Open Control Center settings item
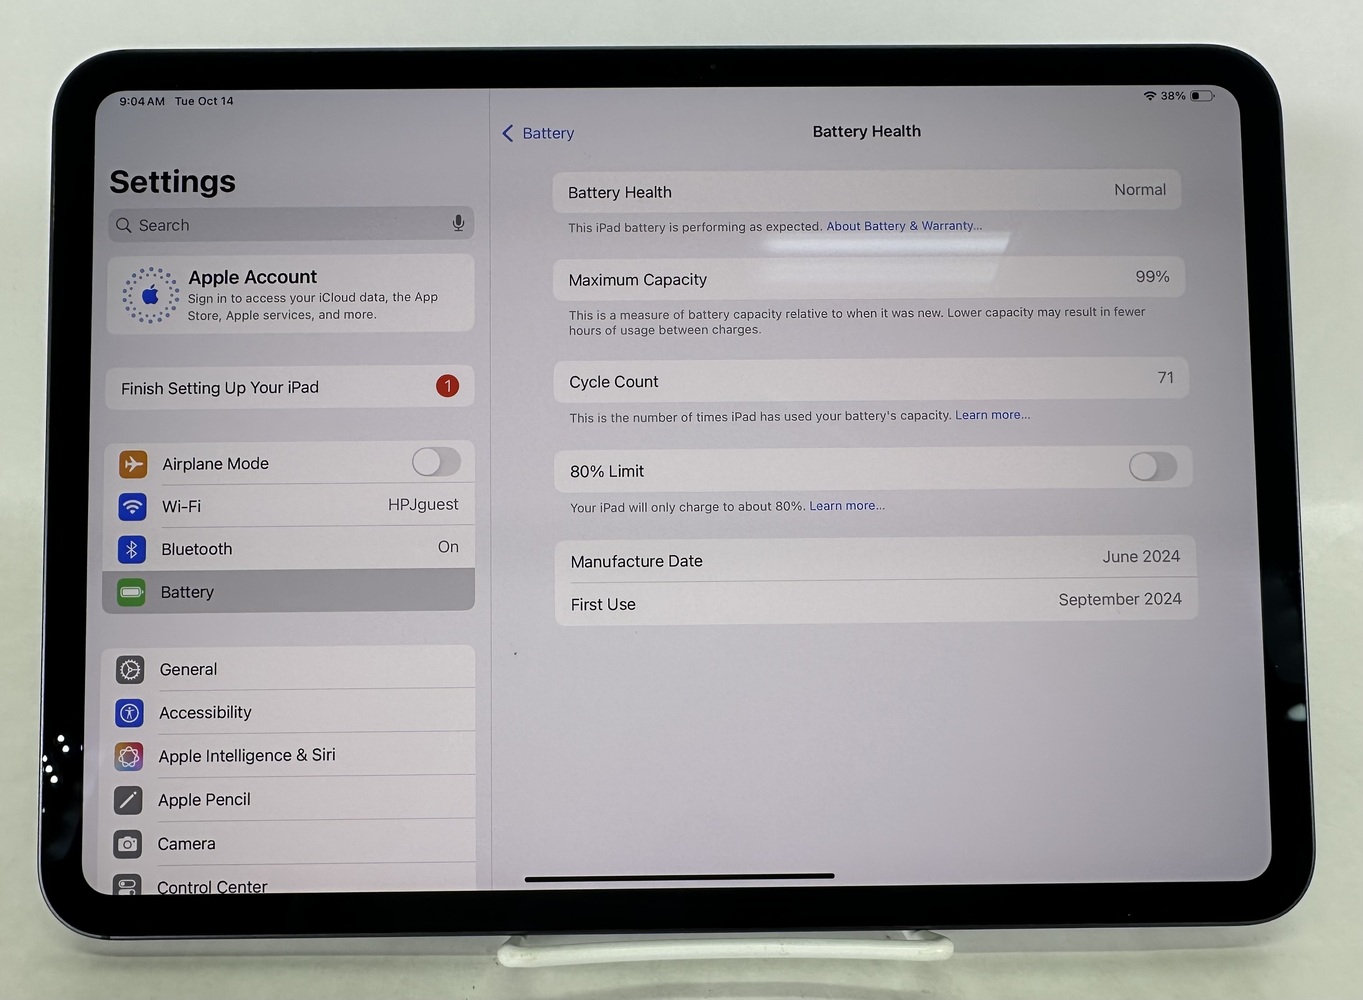The image size is (1363, 1000). point(211,886)
